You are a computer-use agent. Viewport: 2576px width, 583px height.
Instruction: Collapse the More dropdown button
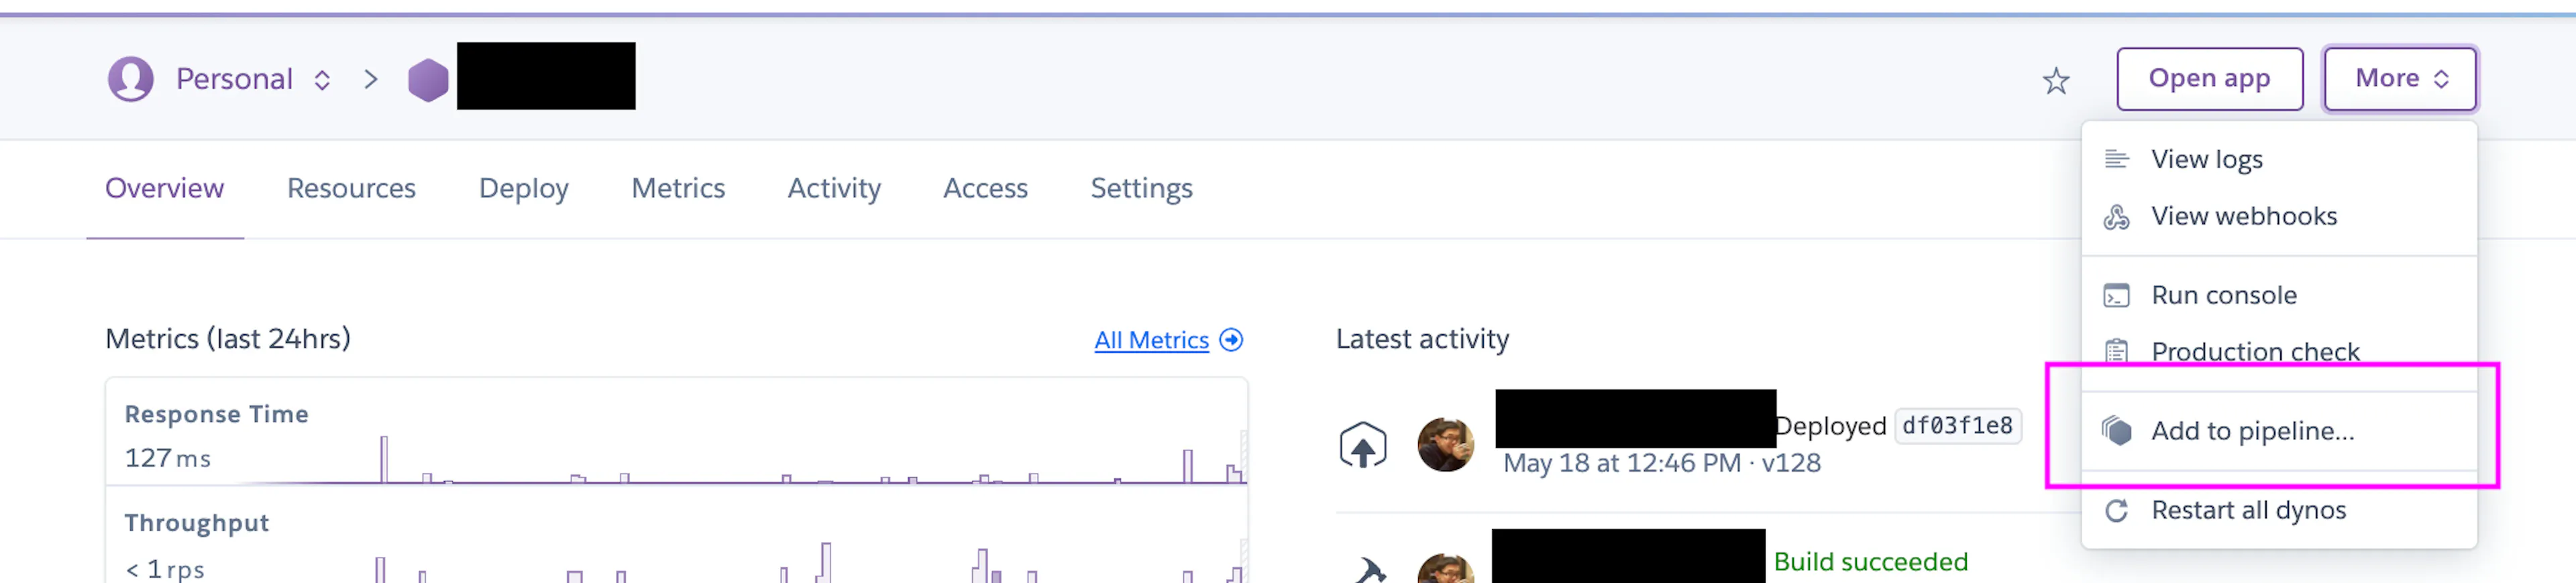[2399, 79]
